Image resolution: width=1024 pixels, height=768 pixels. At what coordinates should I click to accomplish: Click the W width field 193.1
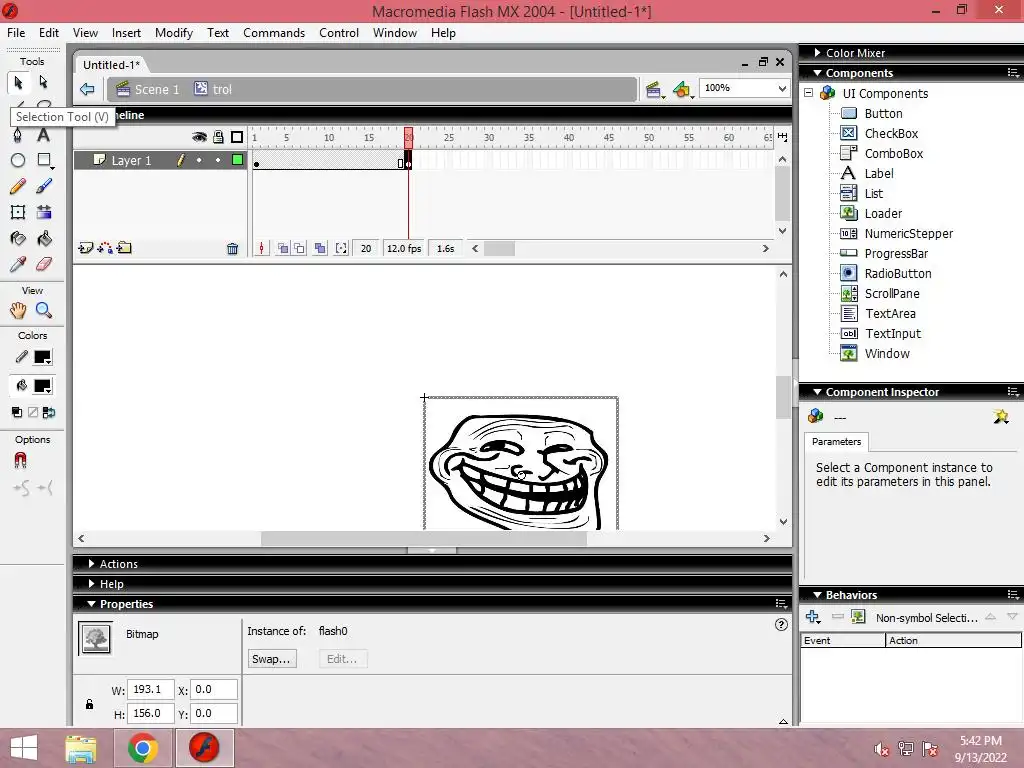pos(151,690)
